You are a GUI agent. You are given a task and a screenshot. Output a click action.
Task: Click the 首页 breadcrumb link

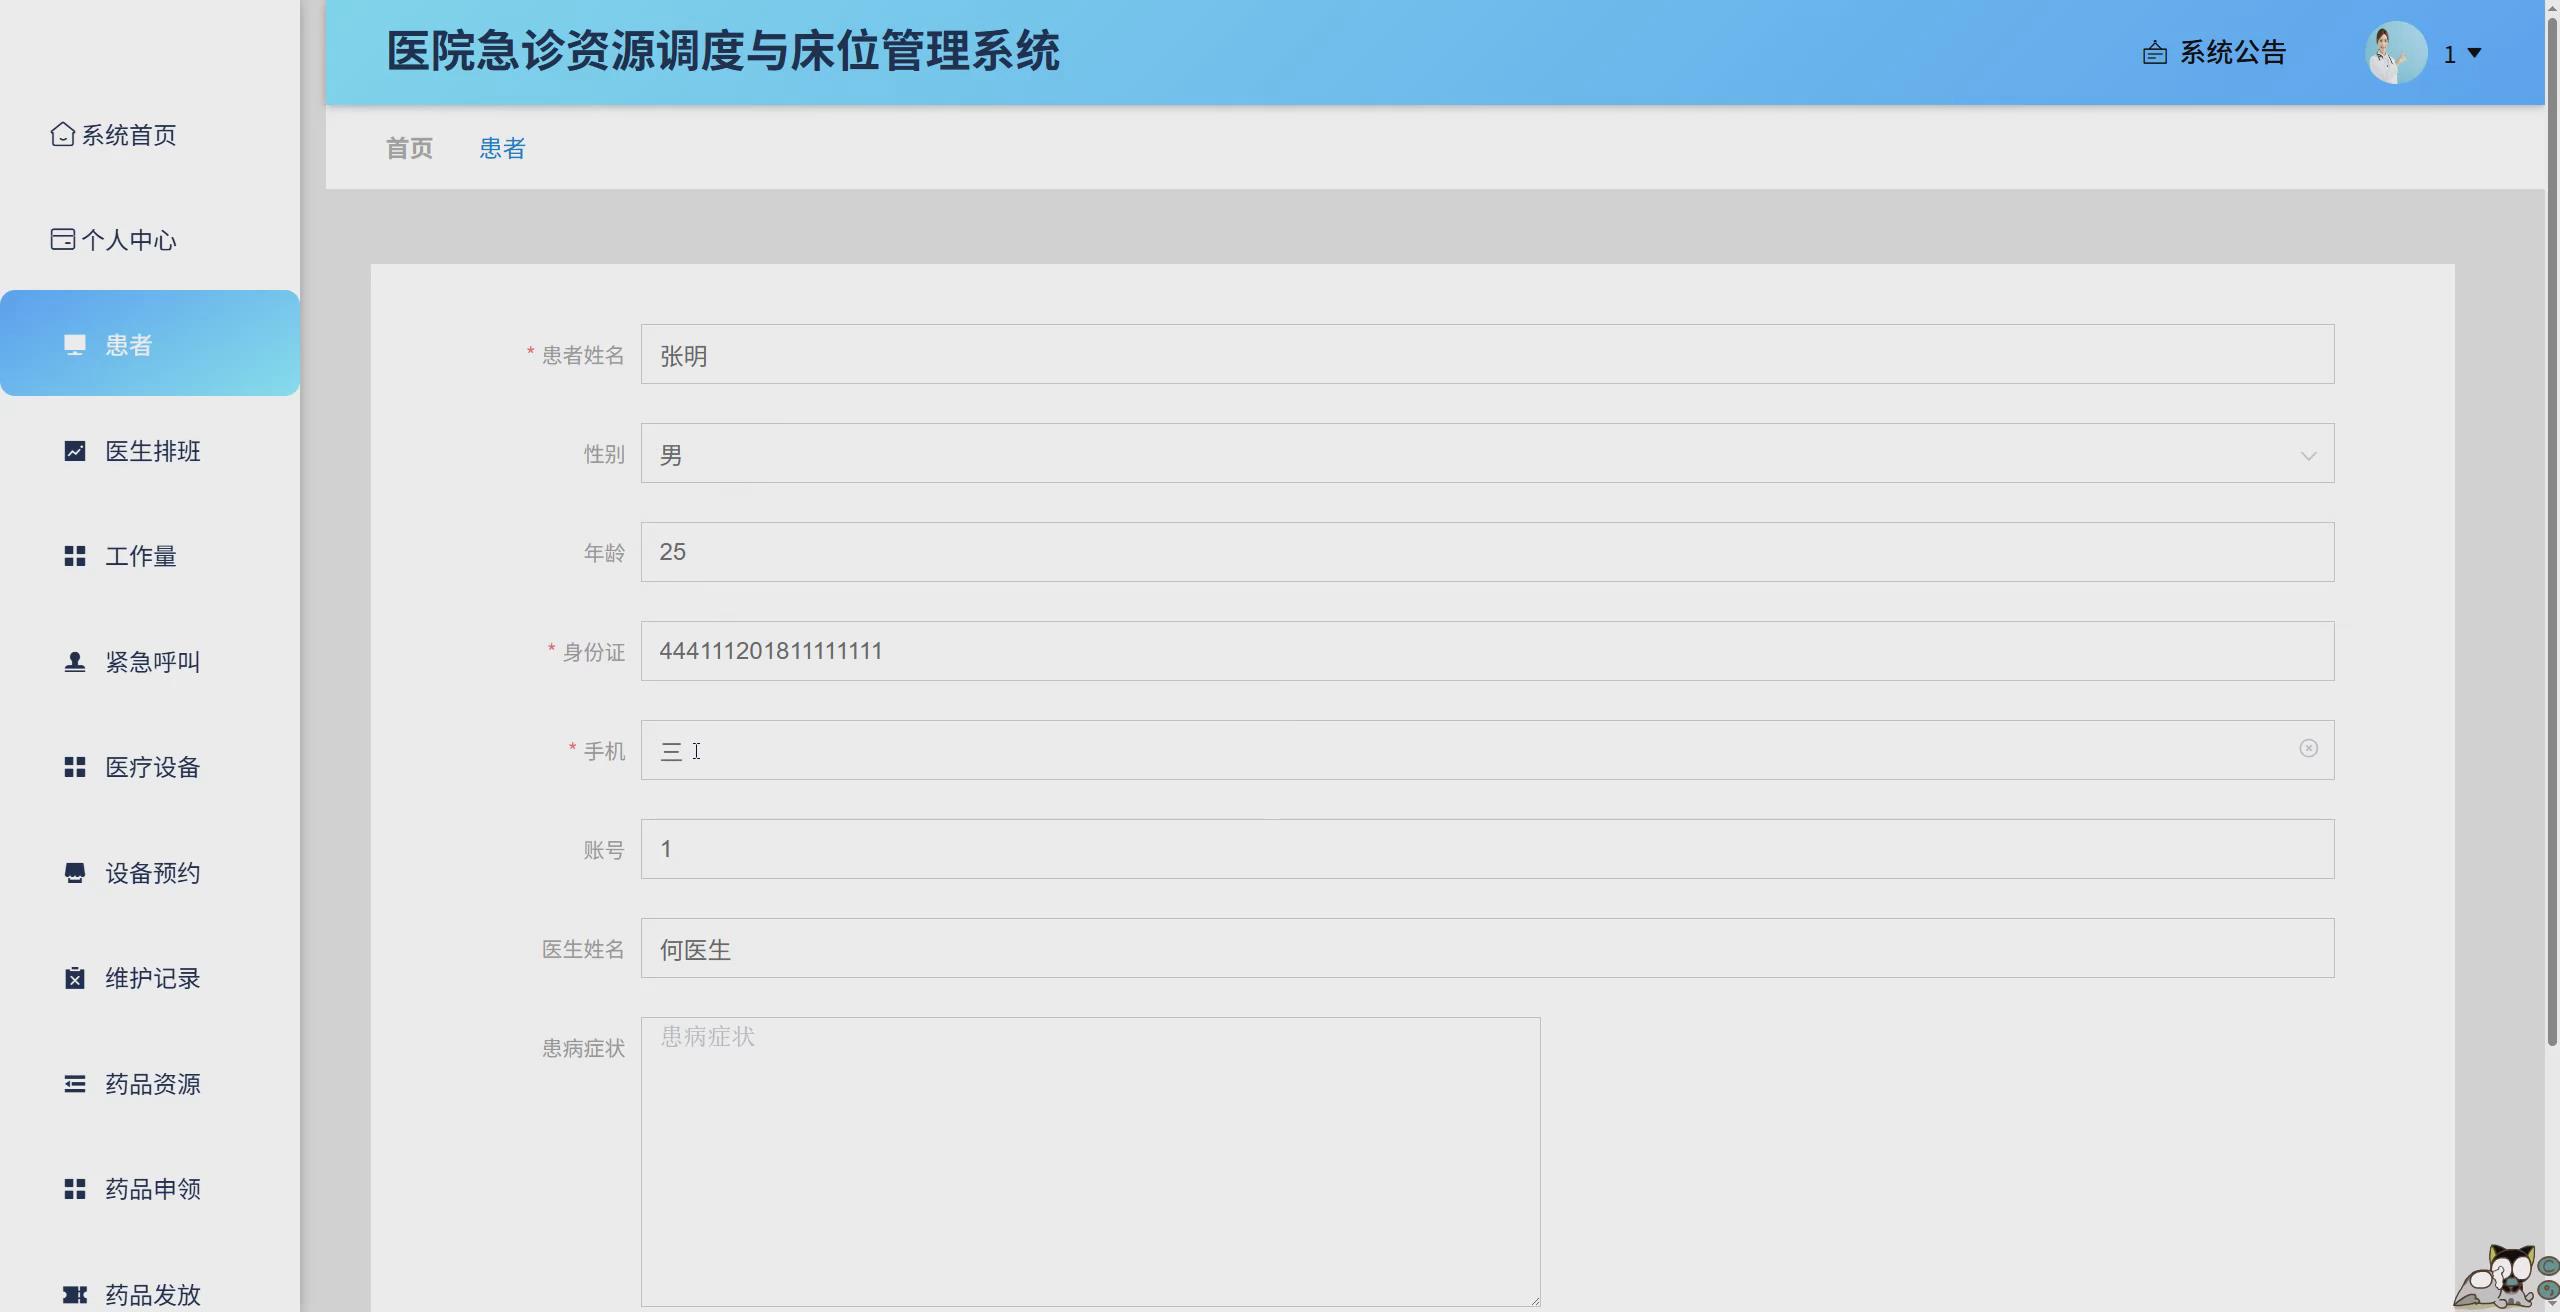(410, 148)
